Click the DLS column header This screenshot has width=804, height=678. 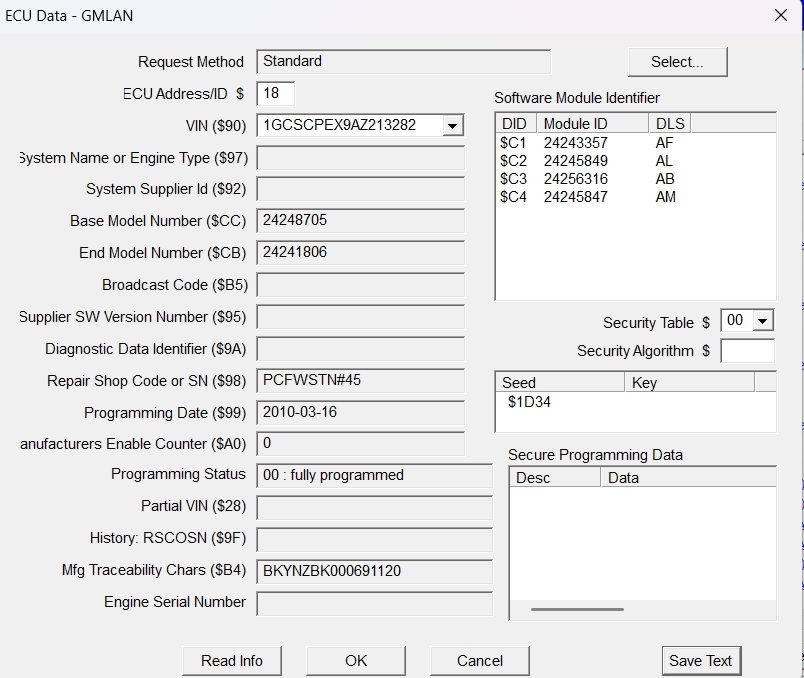(x=670, y=124)
